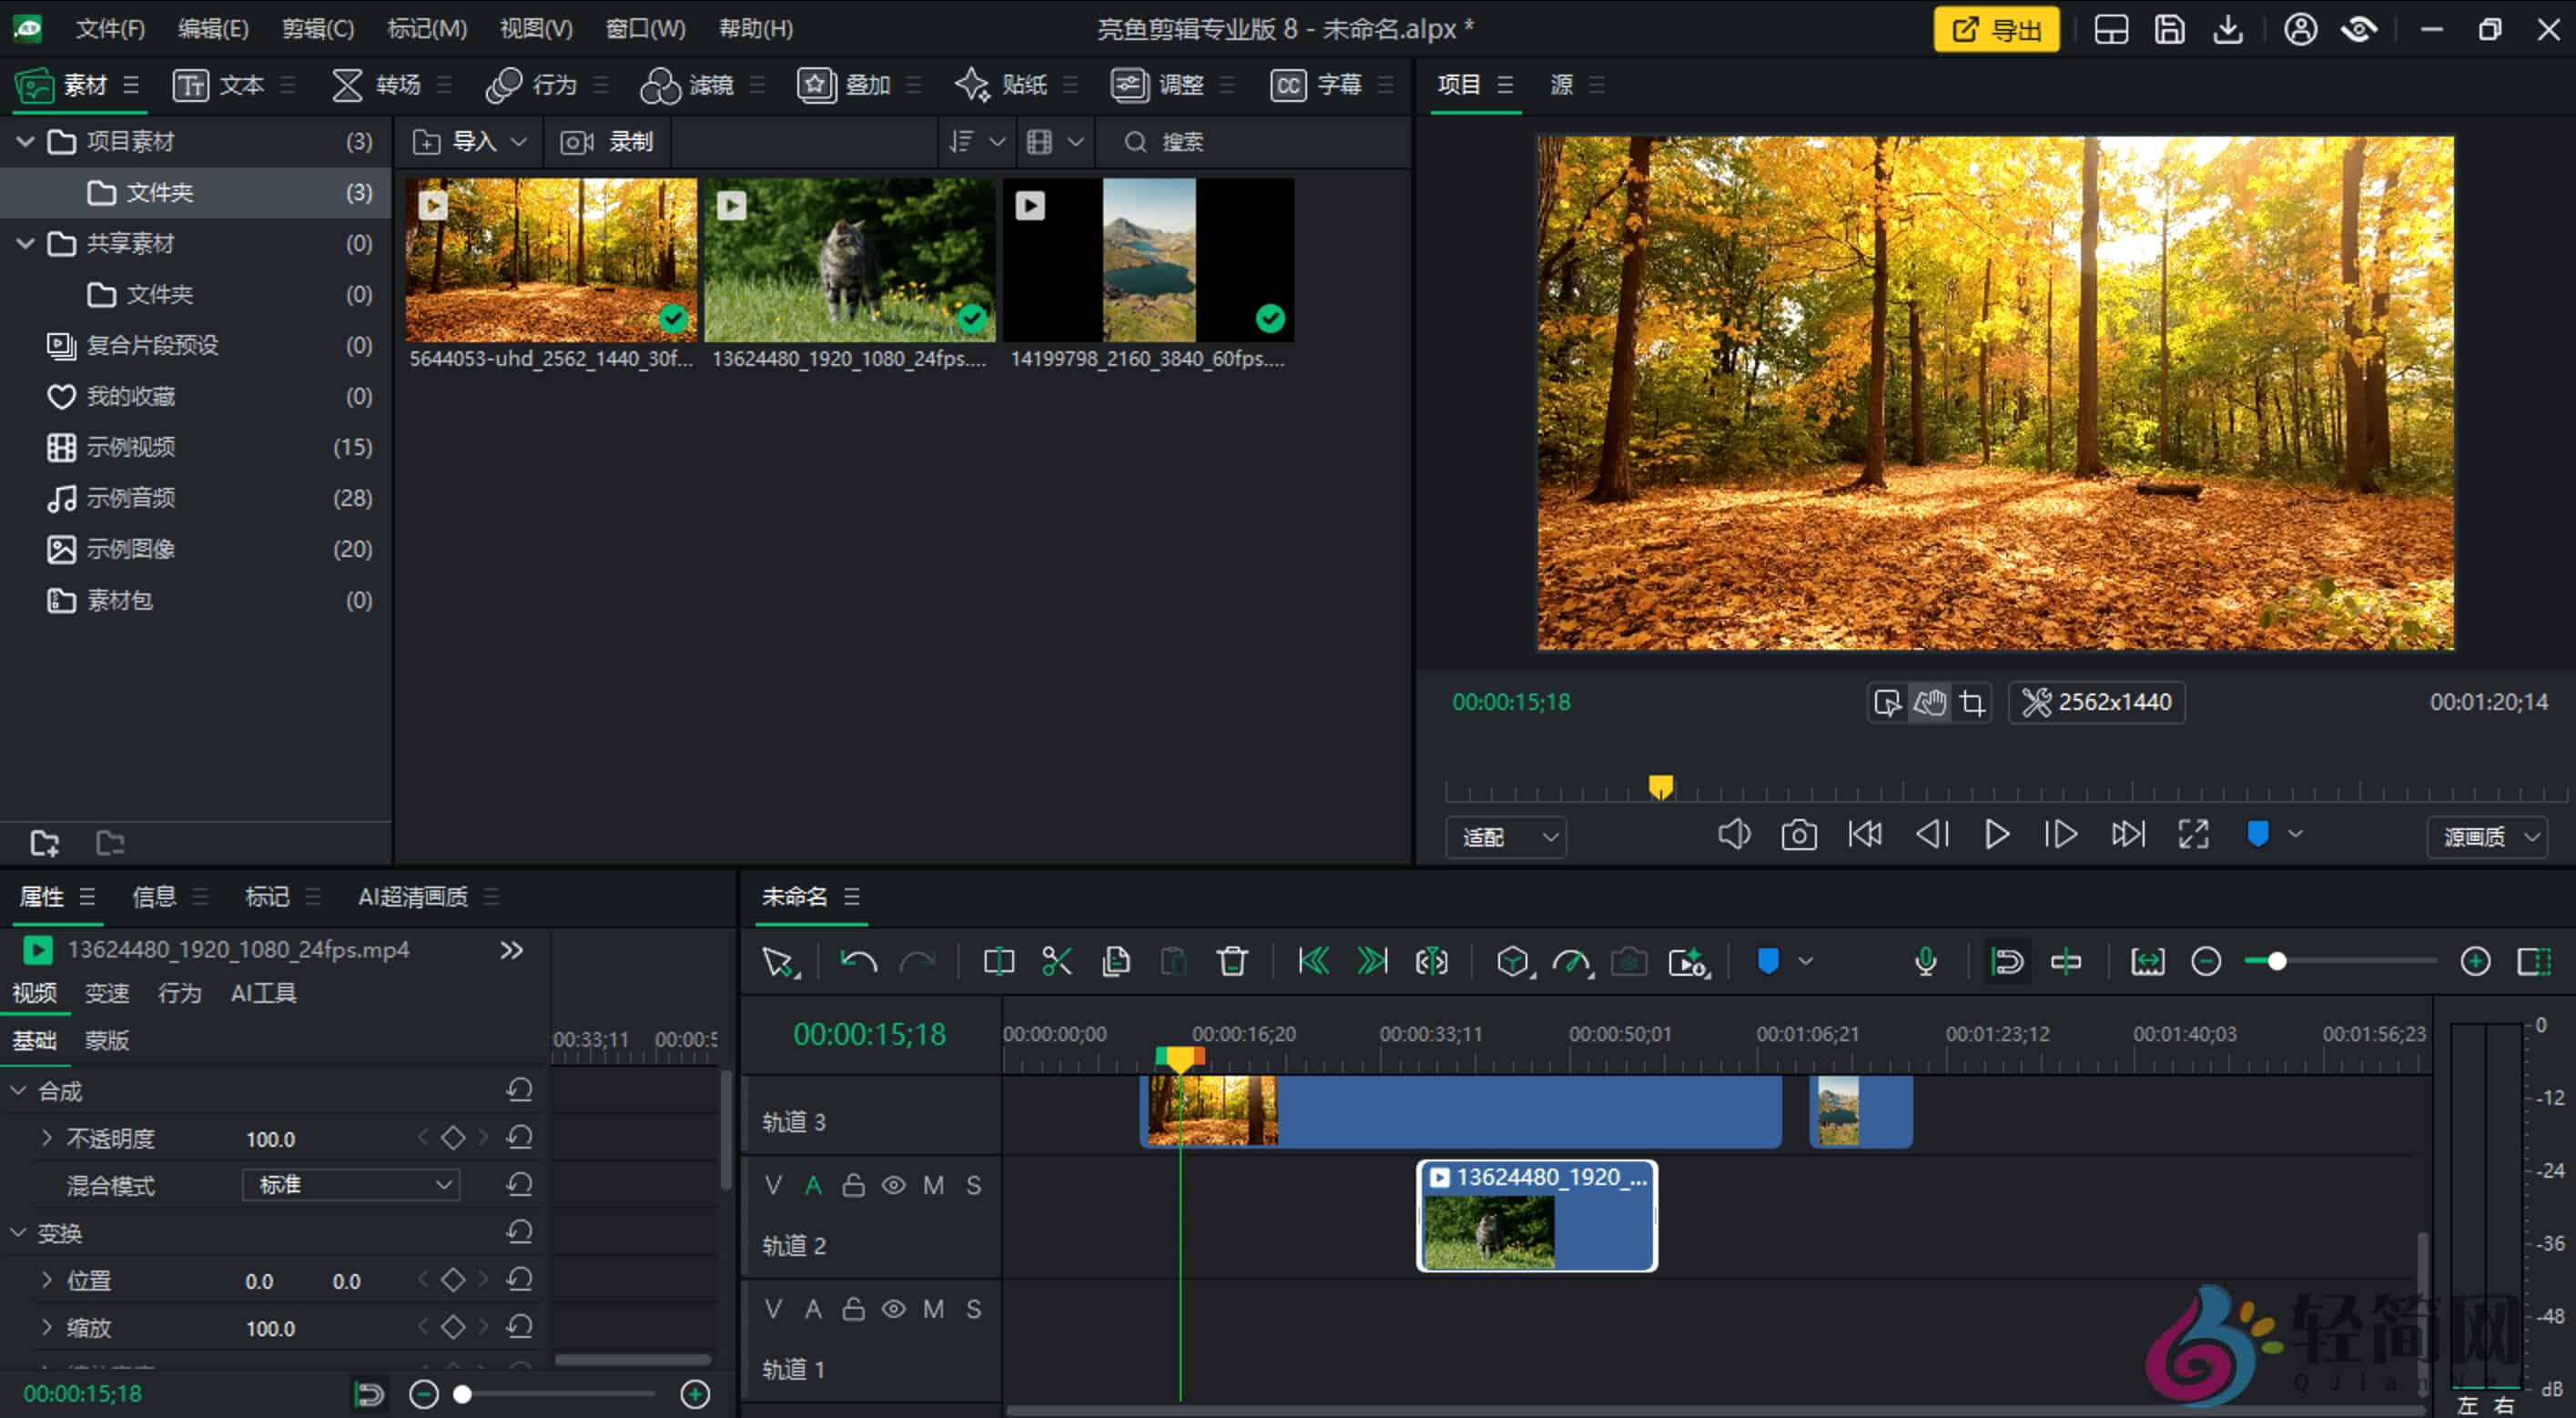The width and height of the screenshot is (2576, 1418).
Task: Adjust the timeline zoom slider
Action: click(2278, 960)
